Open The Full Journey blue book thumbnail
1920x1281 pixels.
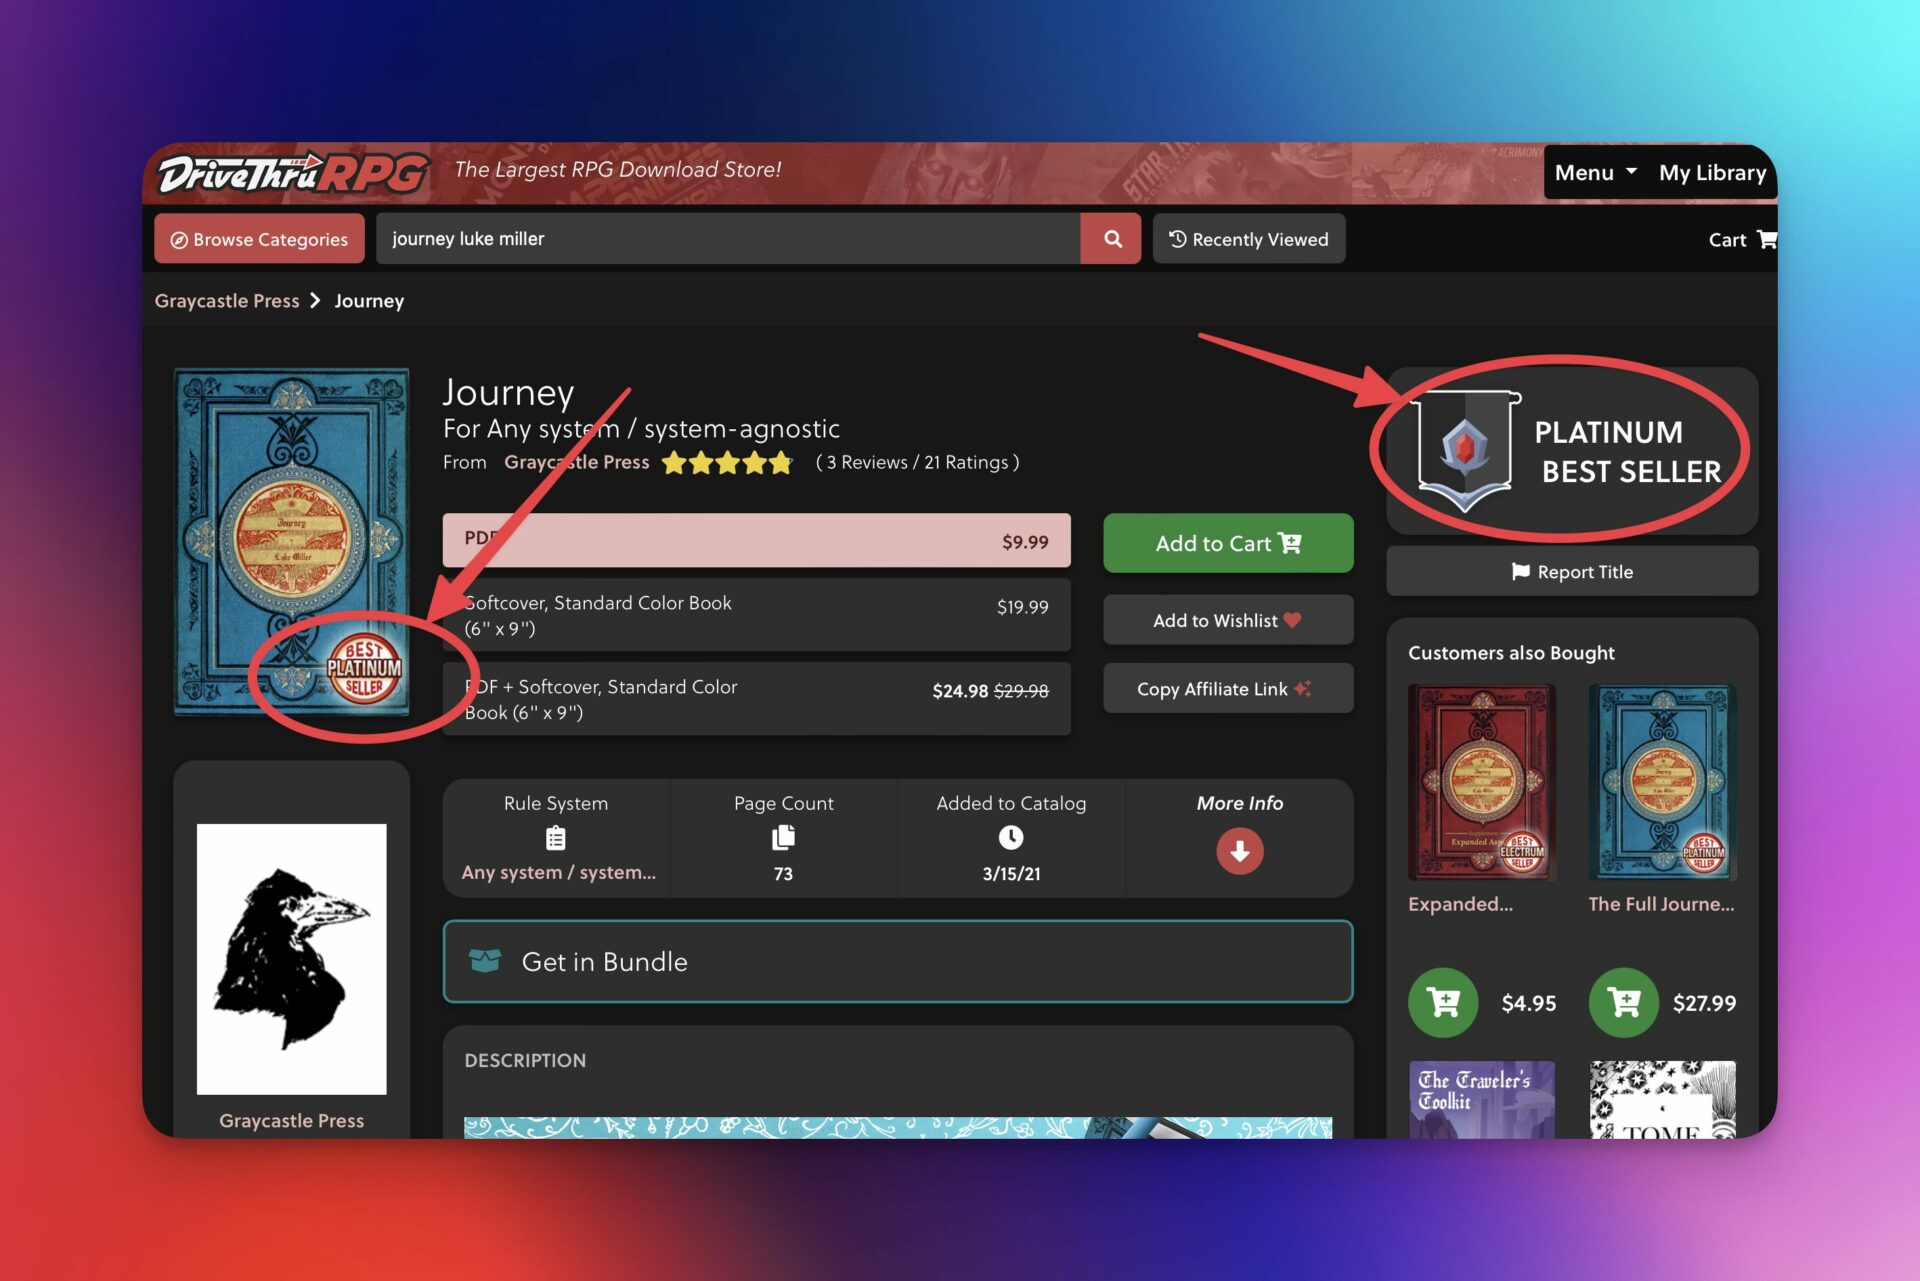pos(1662,782)
